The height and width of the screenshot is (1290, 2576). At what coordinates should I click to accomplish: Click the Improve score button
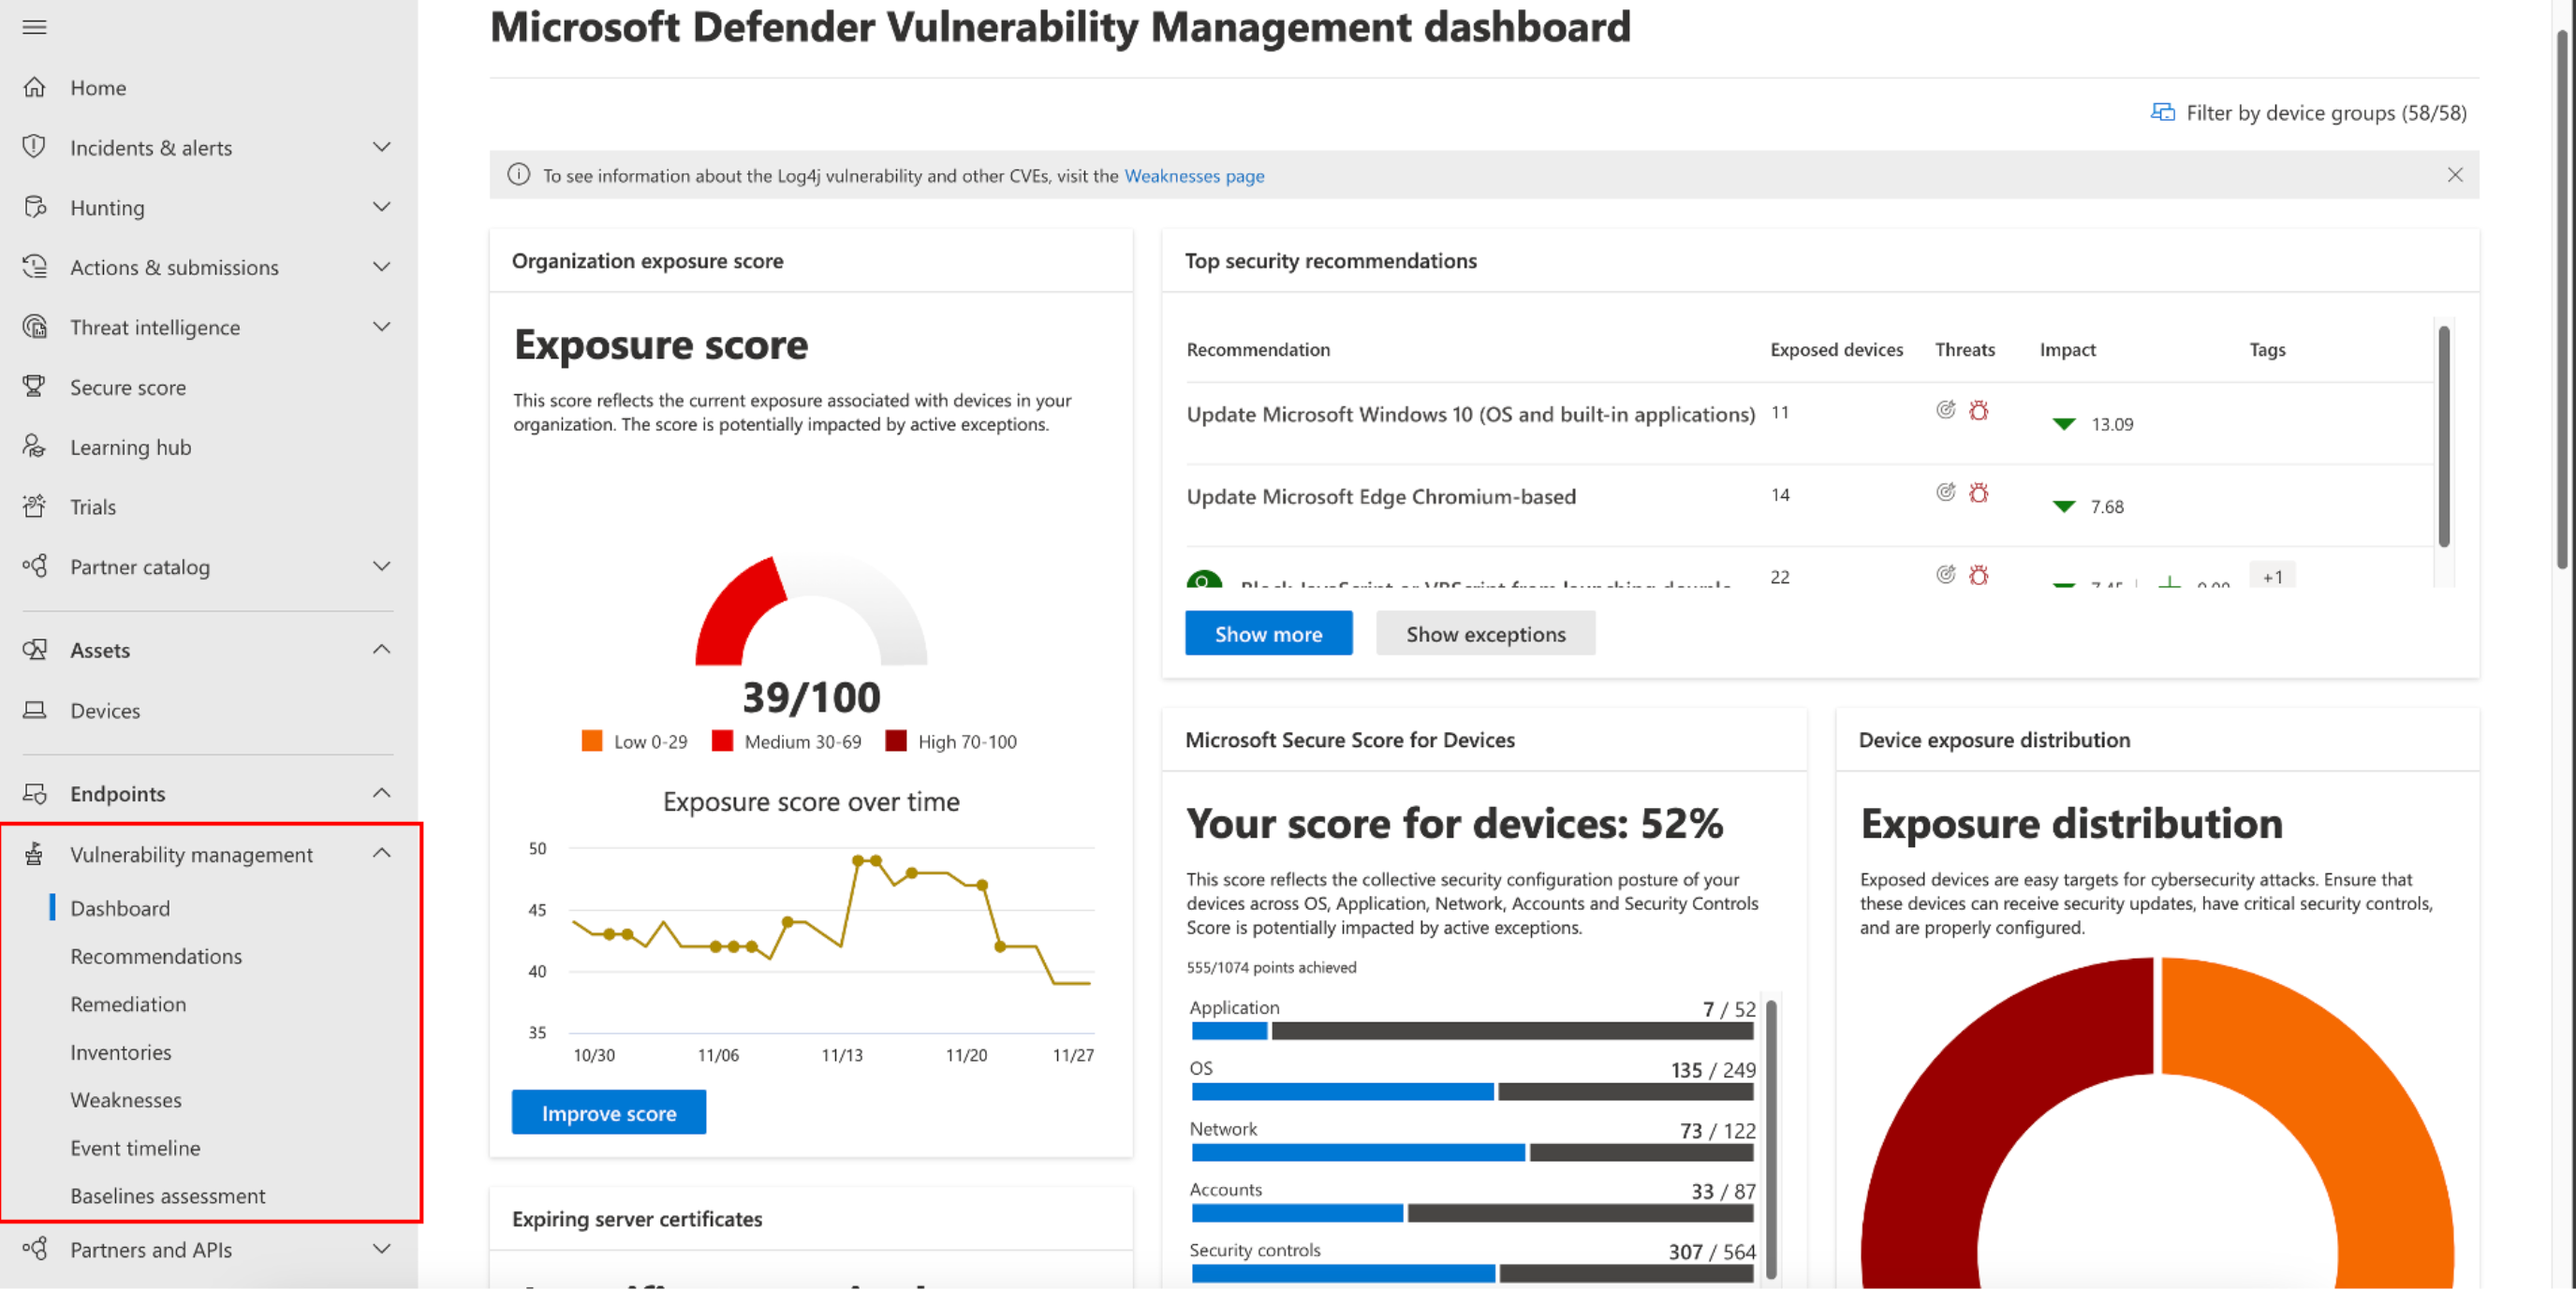point(609,1112)
